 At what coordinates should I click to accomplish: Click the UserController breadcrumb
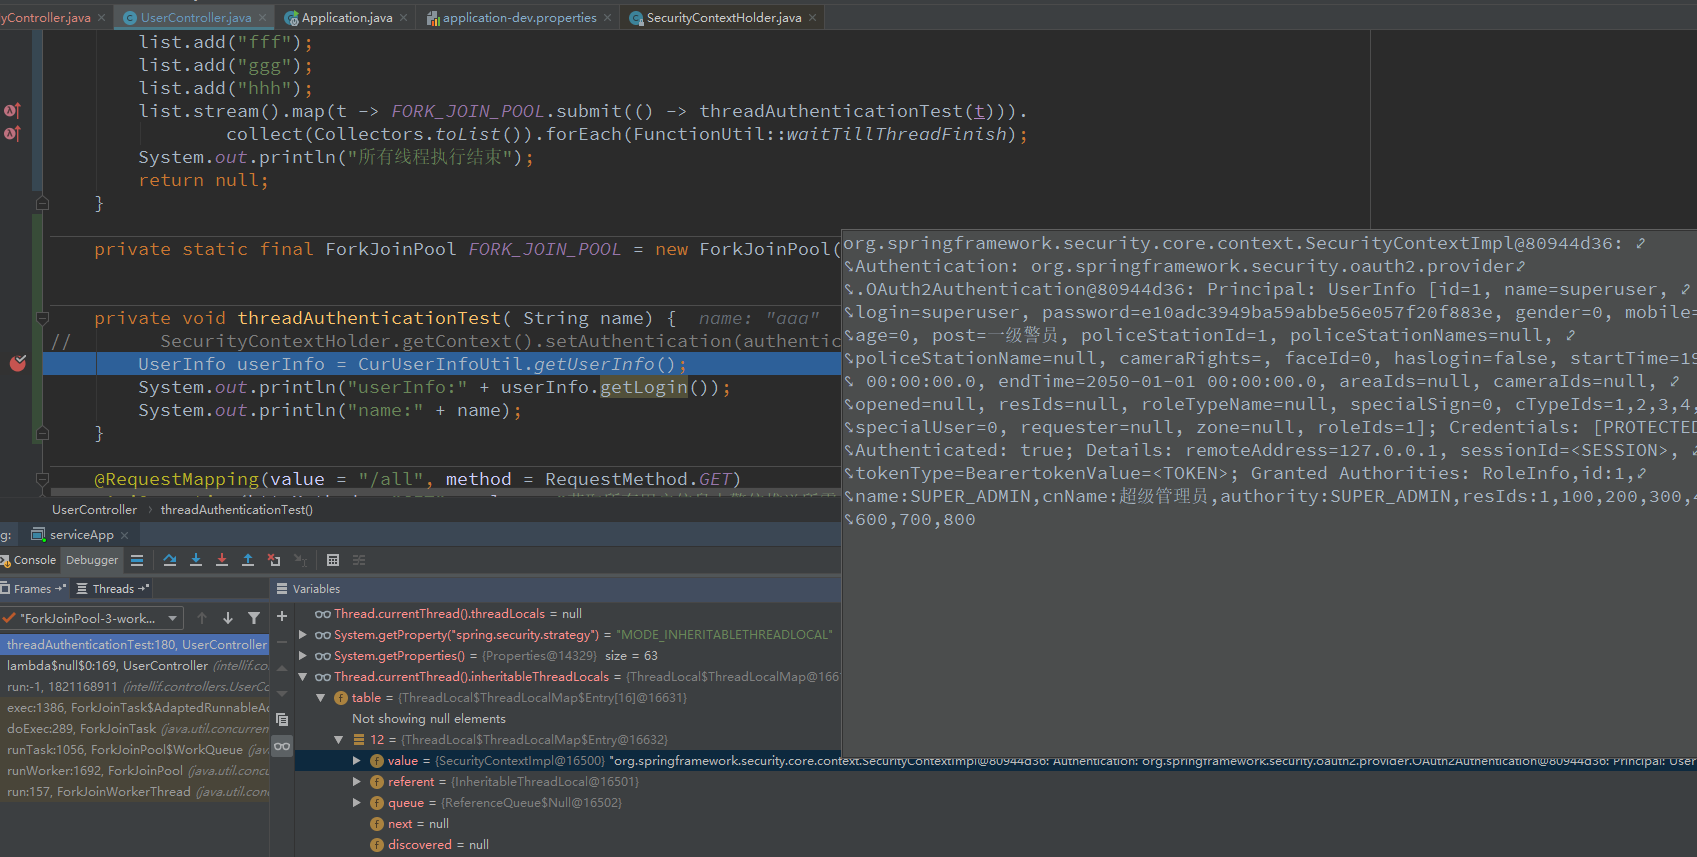(x=94, y=510)
